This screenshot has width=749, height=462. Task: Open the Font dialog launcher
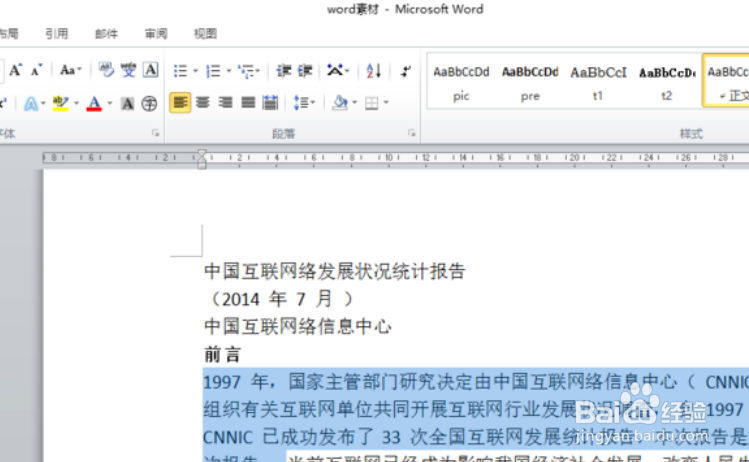[x=155, y=133]
